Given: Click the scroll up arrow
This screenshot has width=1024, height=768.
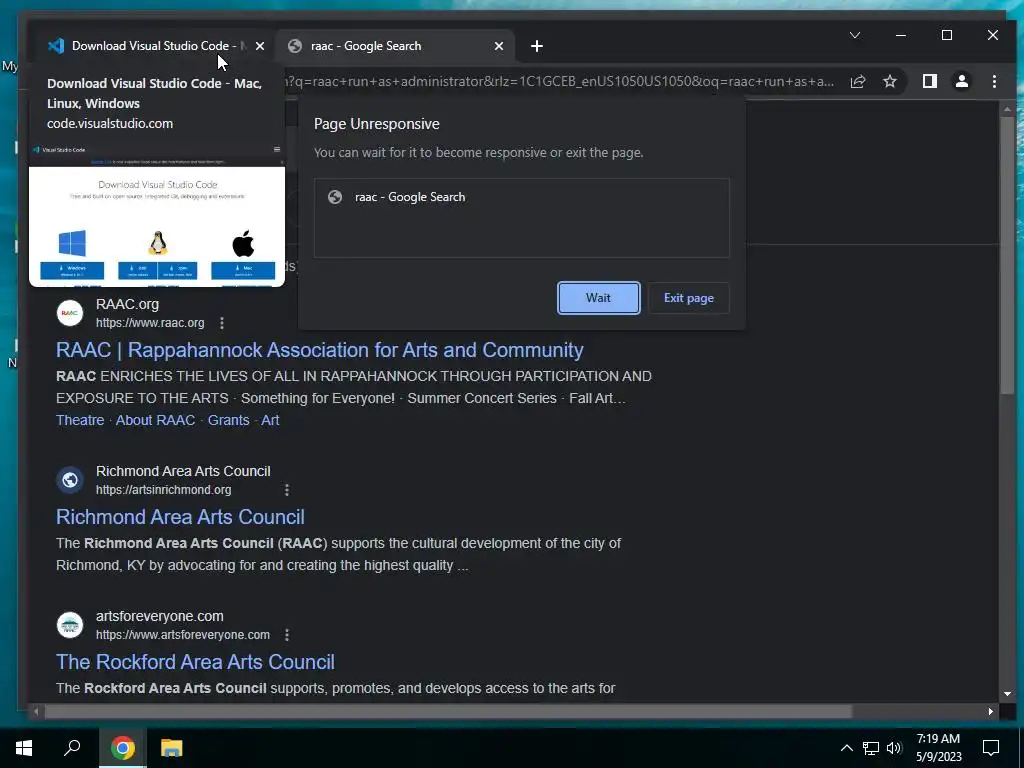Looking at the screenshot, I should pos(1007,109).
